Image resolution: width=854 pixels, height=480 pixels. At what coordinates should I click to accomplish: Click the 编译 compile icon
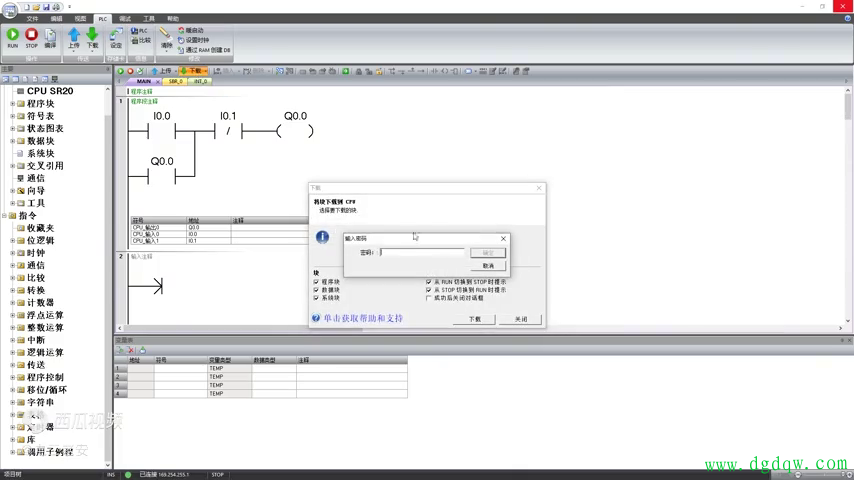click(x=50, y=36)
